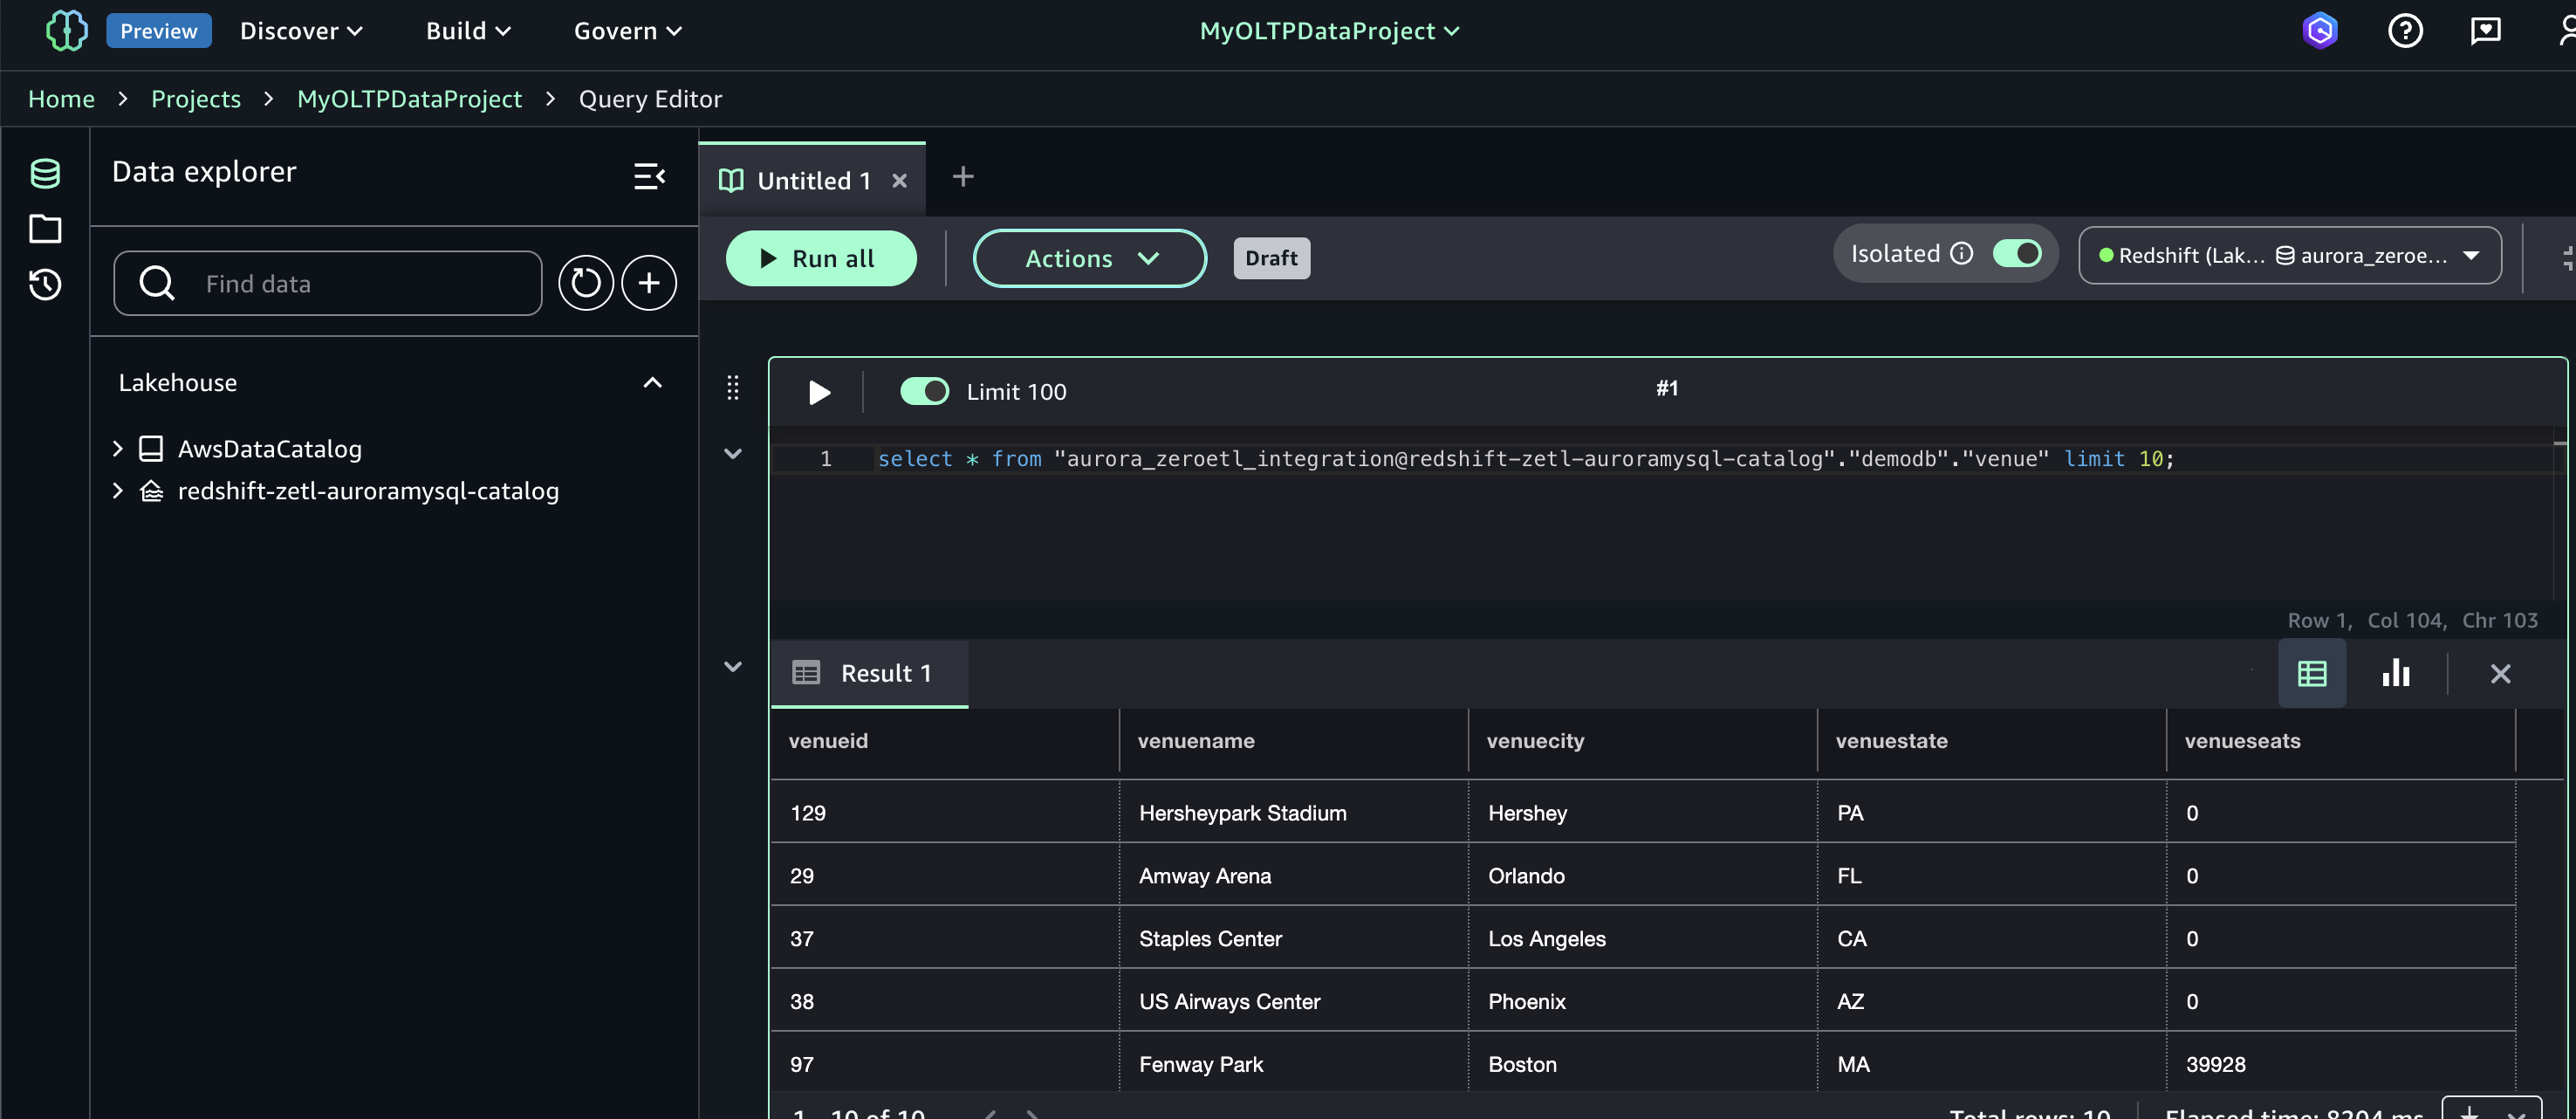Open the Actions dropdown

point(1089,258)
